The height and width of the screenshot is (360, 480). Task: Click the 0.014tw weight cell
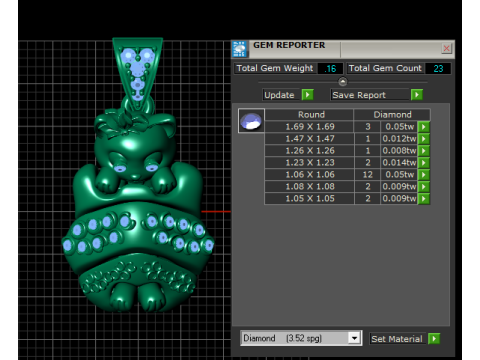click(399, 163)
